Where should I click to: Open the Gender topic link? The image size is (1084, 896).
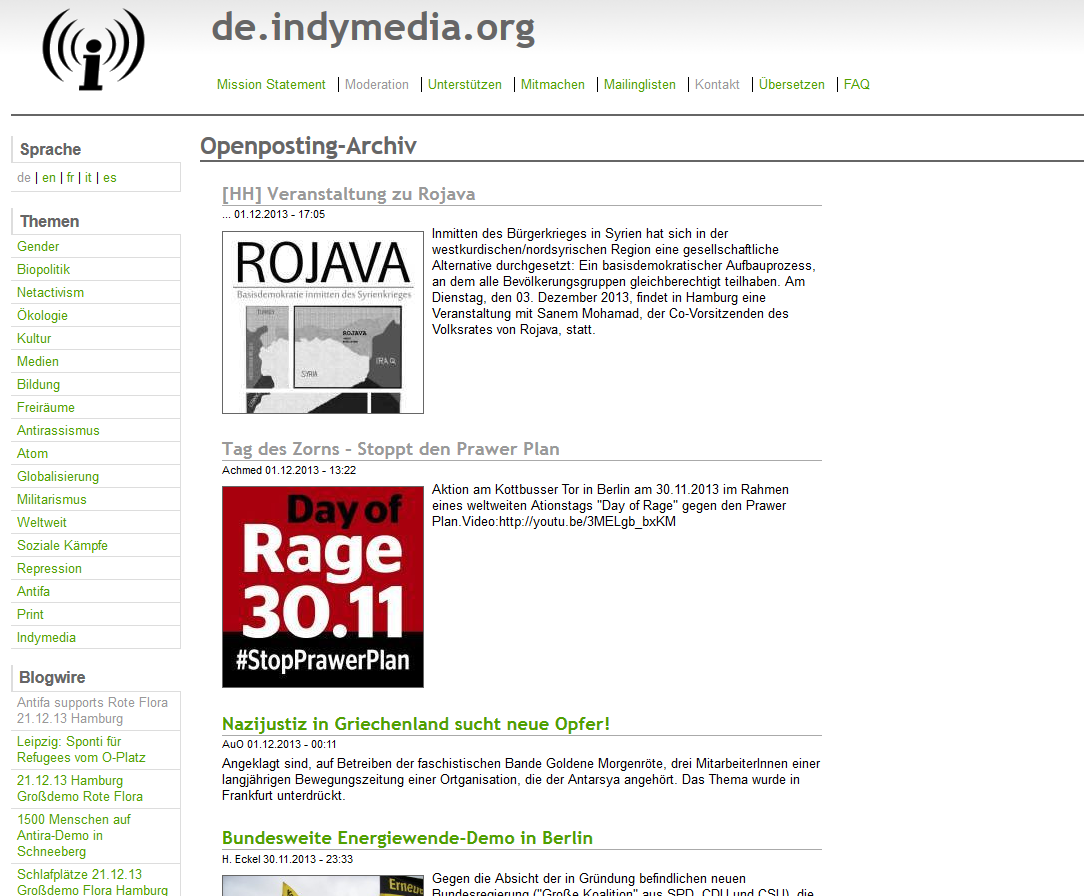(x=38, y=247)
